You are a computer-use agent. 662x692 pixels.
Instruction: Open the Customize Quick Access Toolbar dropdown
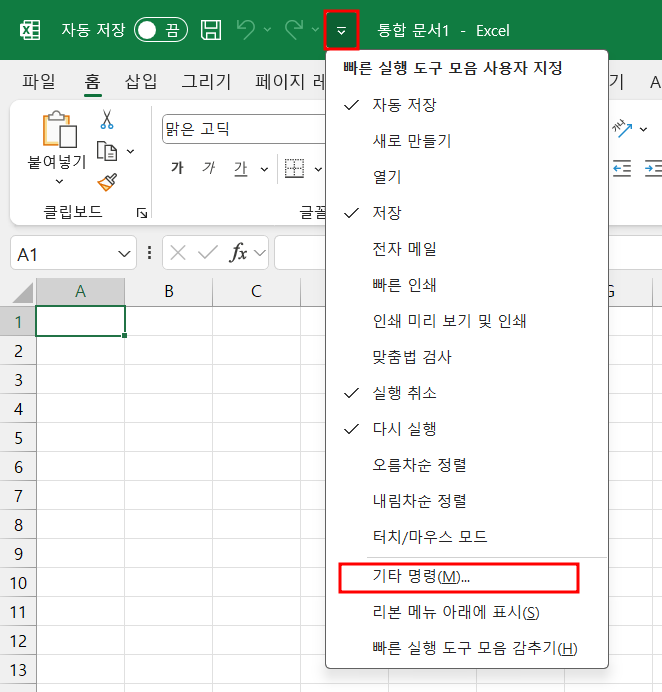tap(341, 30)
